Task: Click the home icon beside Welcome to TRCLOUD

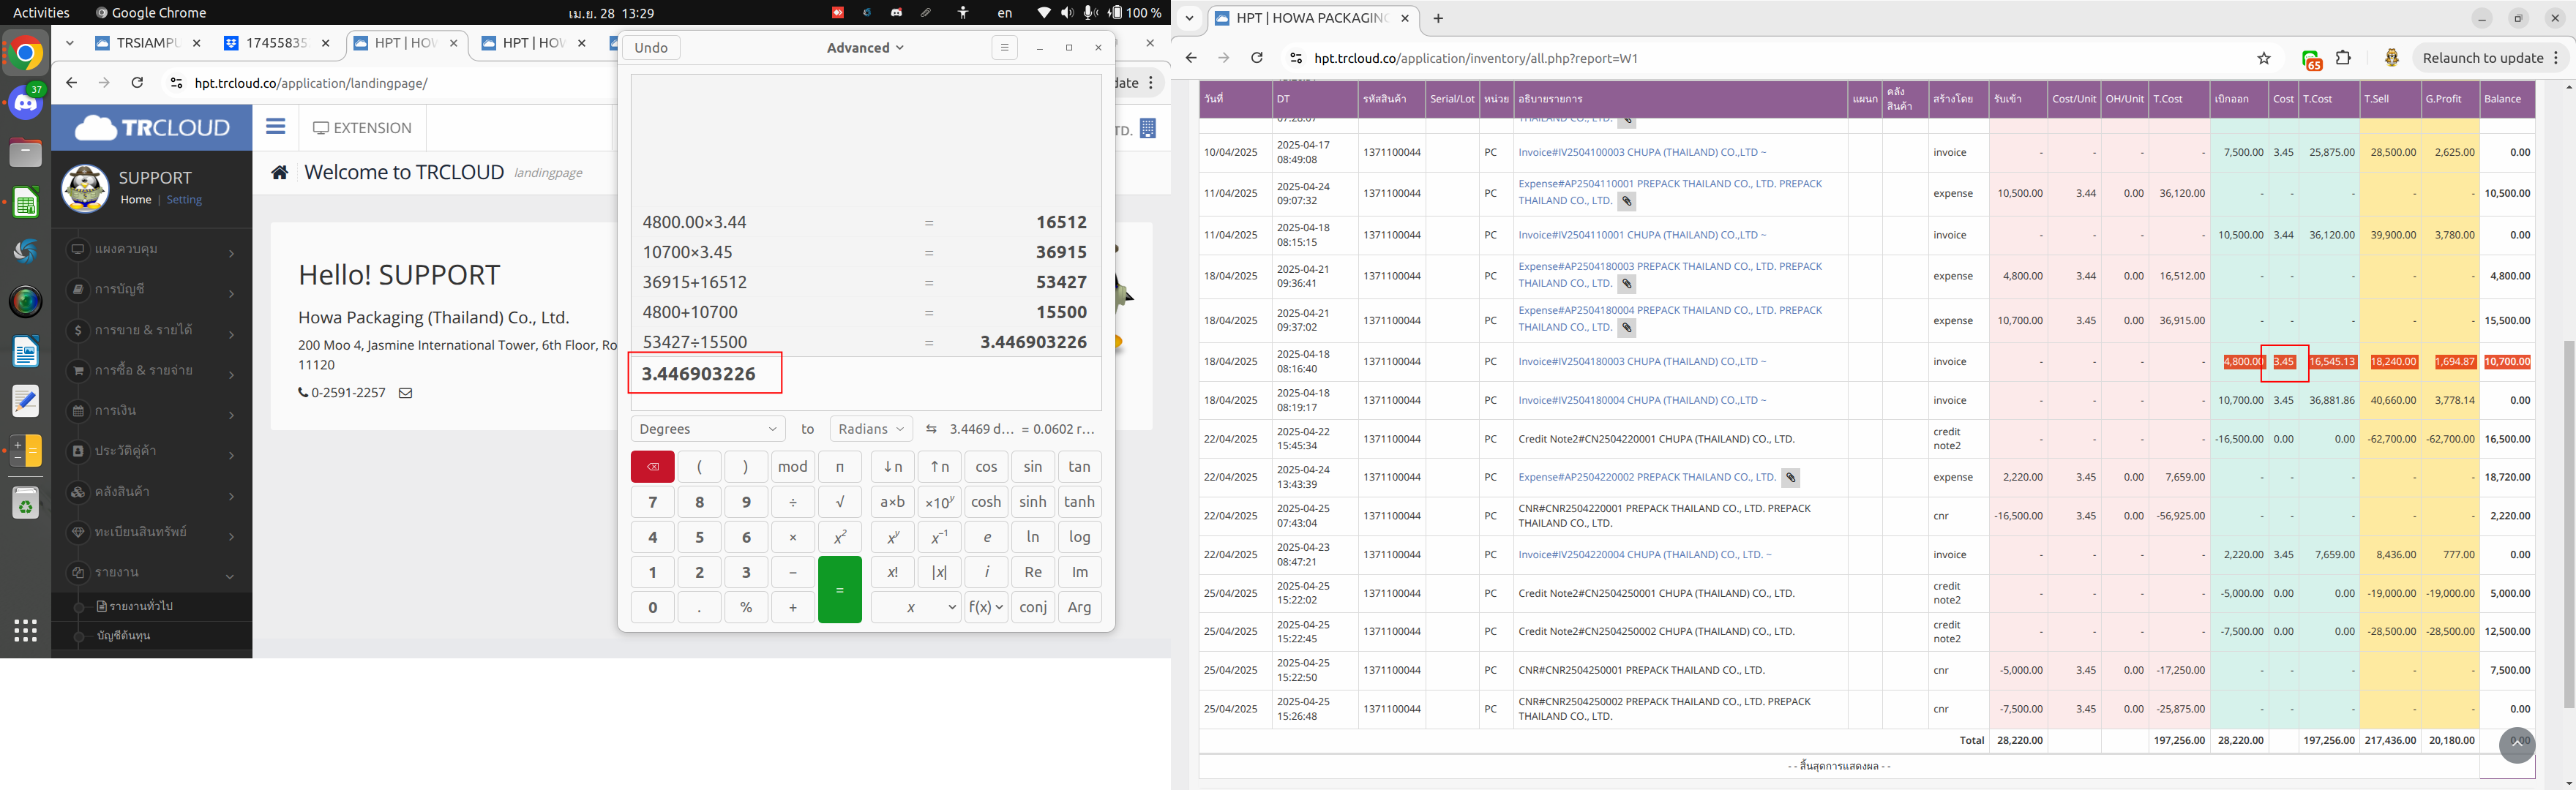Action: point(280,172)
